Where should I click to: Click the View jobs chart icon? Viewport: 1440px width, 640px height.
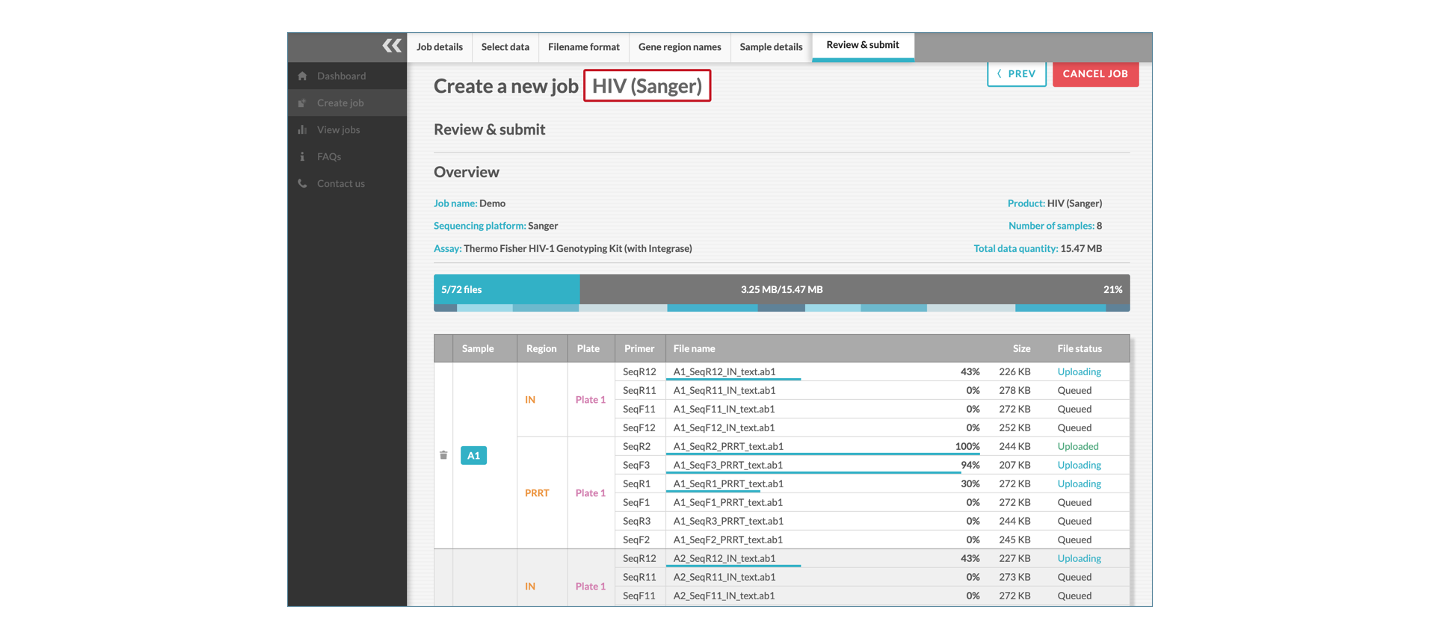click(x=302, y=130)
